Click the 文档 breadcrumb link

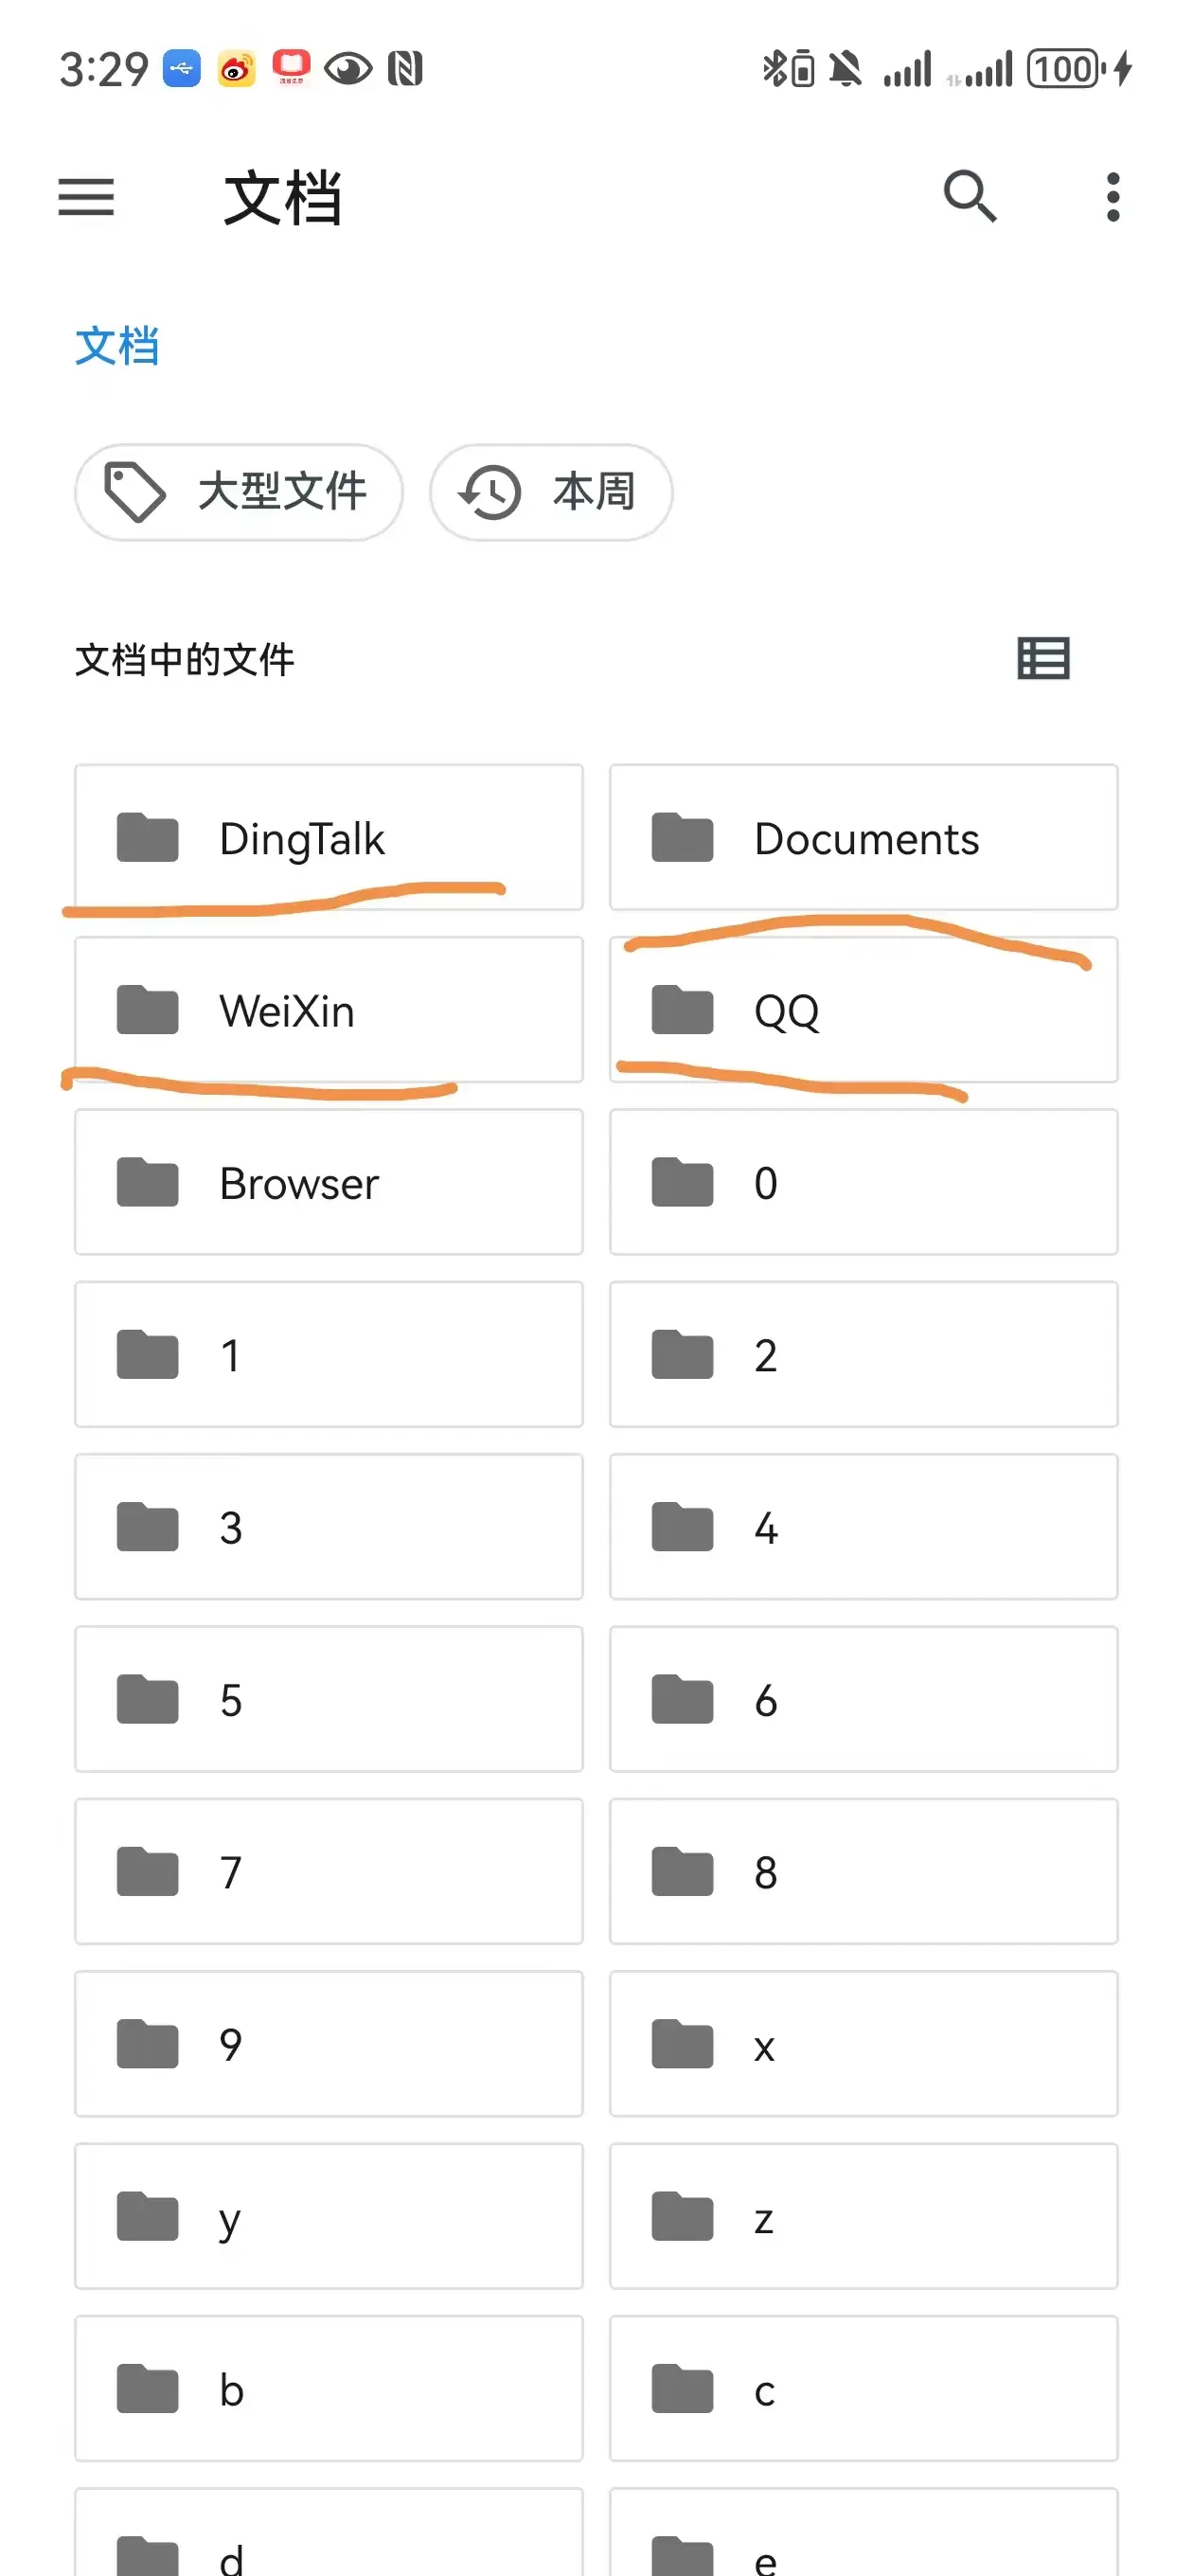tap(117, 346)
